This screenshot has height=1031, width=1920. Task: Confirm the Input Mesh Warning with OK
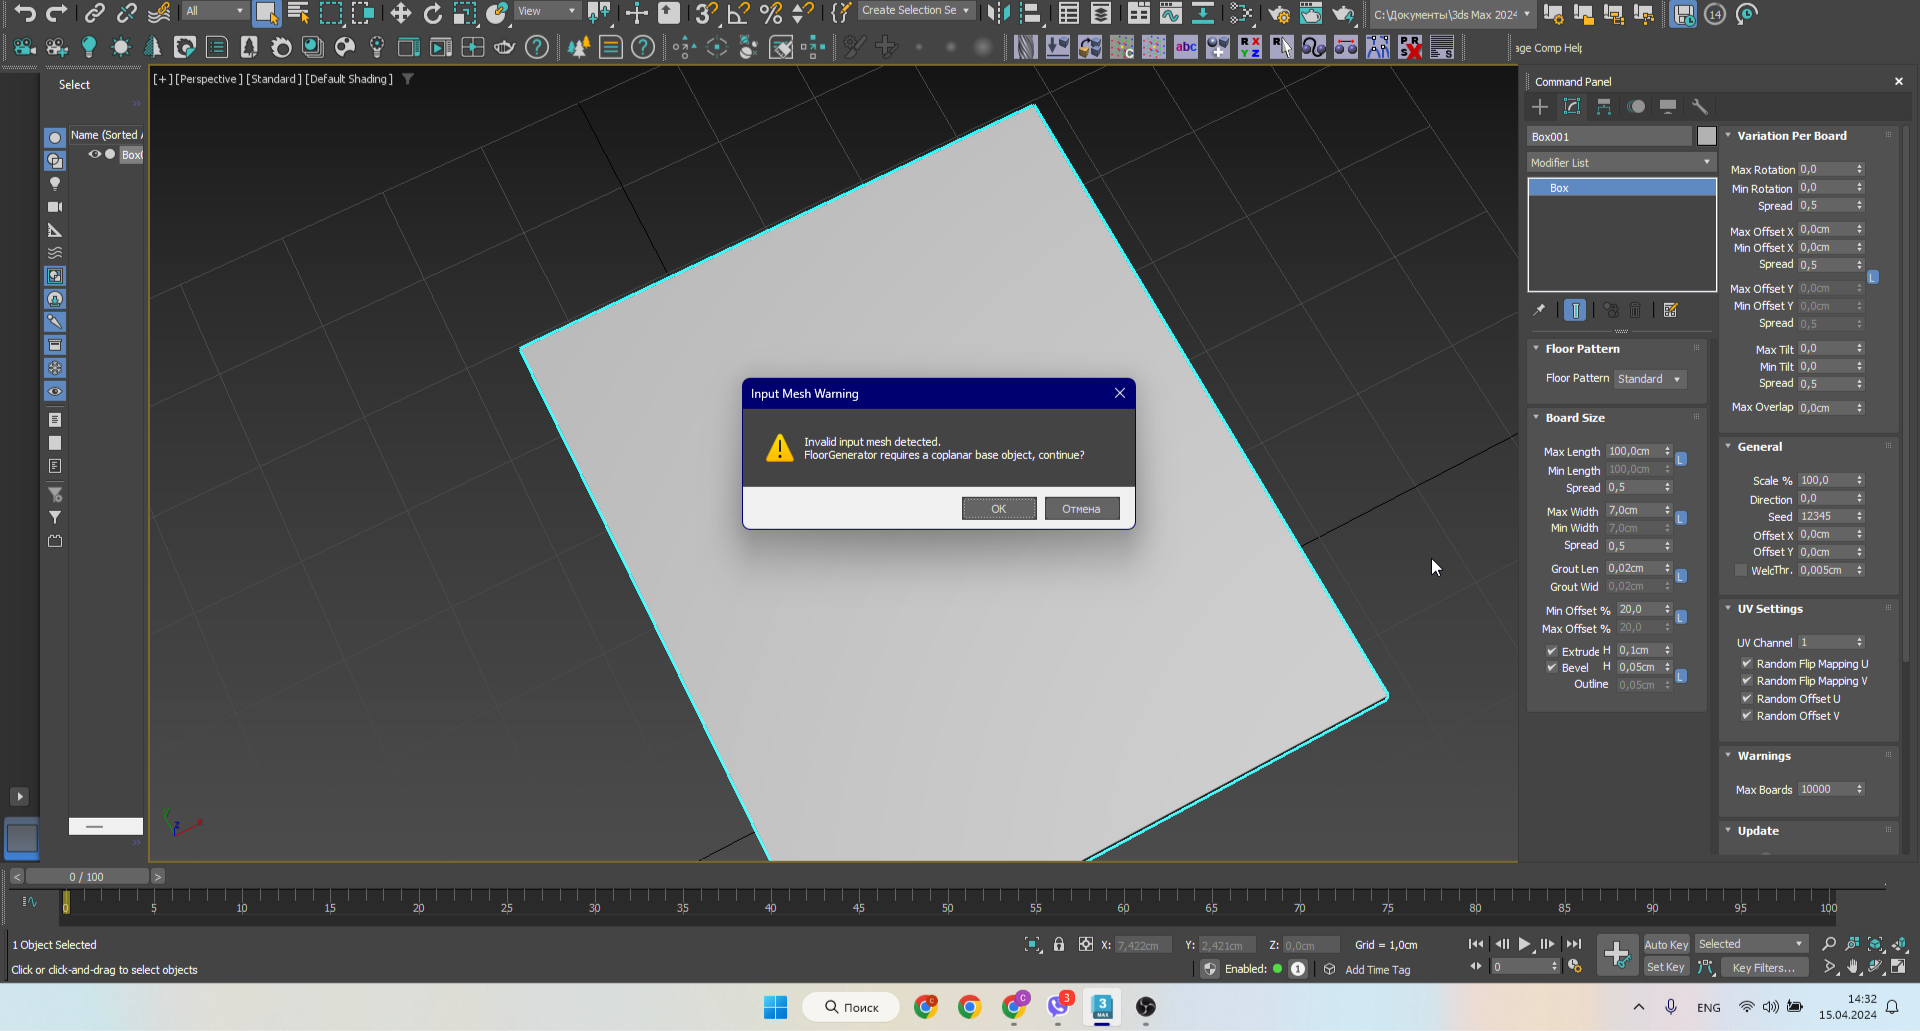coord(999,508)
